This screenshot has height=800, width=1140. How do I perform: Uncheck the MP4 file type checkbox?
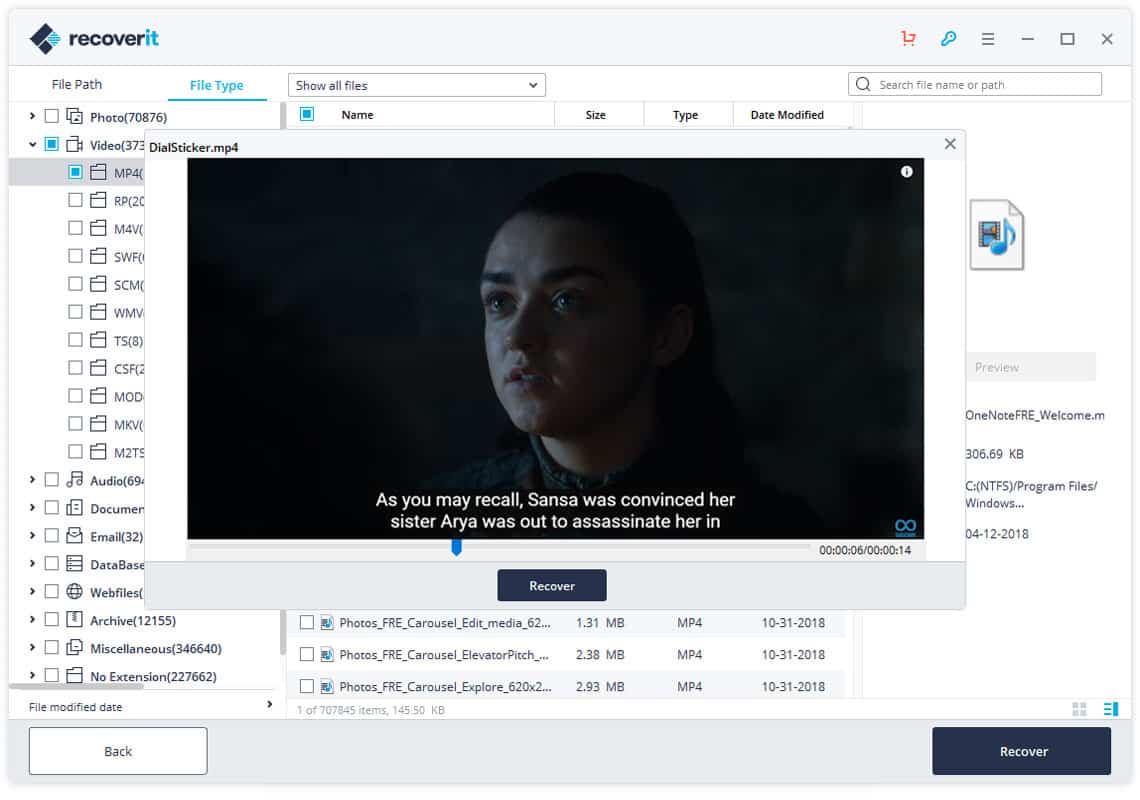coord(75,172)
